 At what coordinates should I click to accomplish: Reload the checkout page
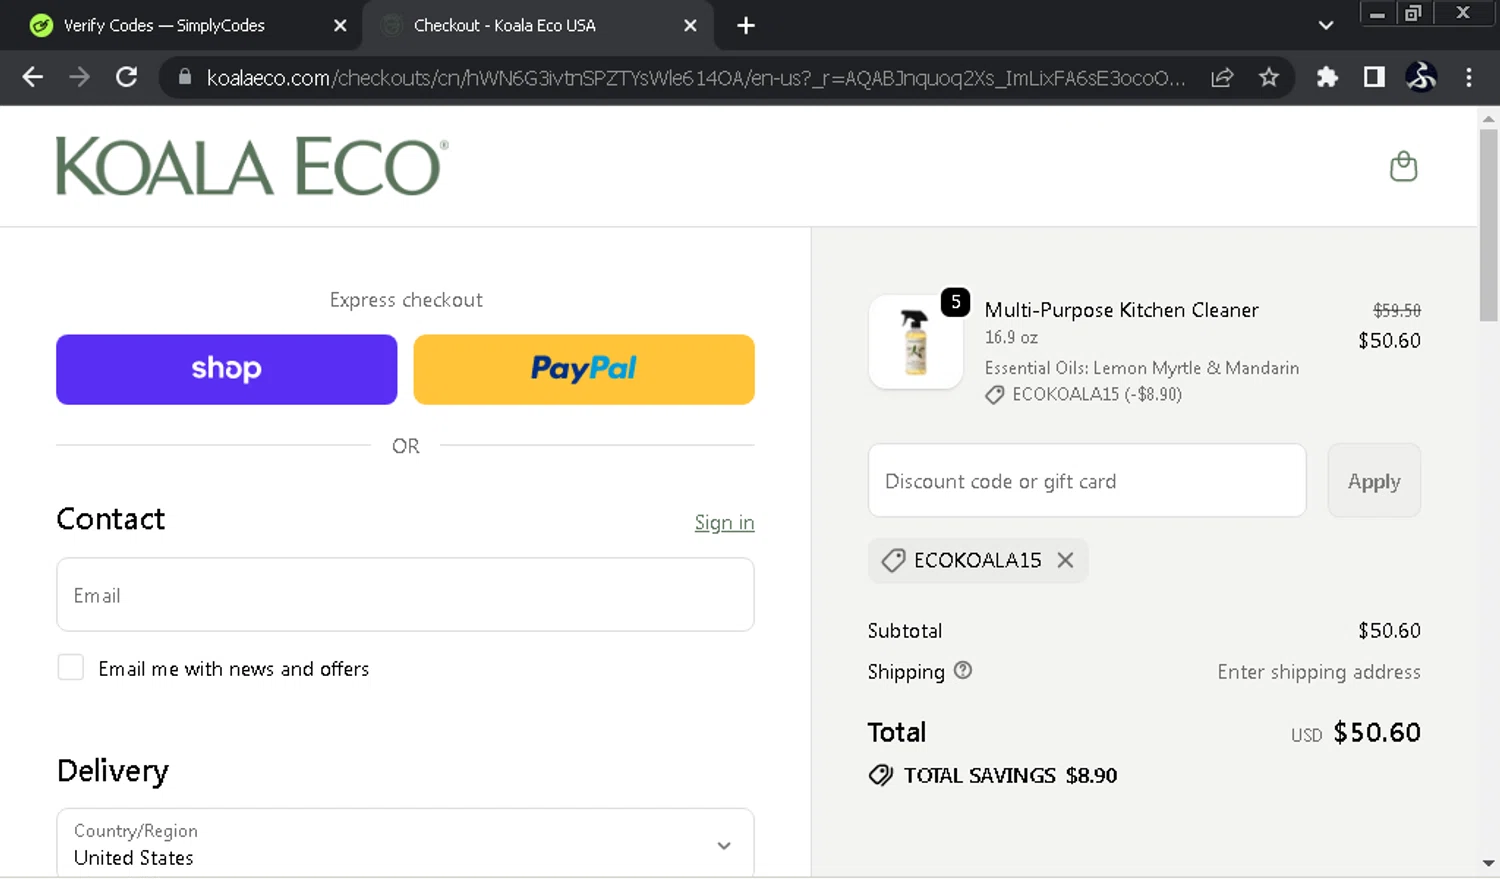pos(126,77)
